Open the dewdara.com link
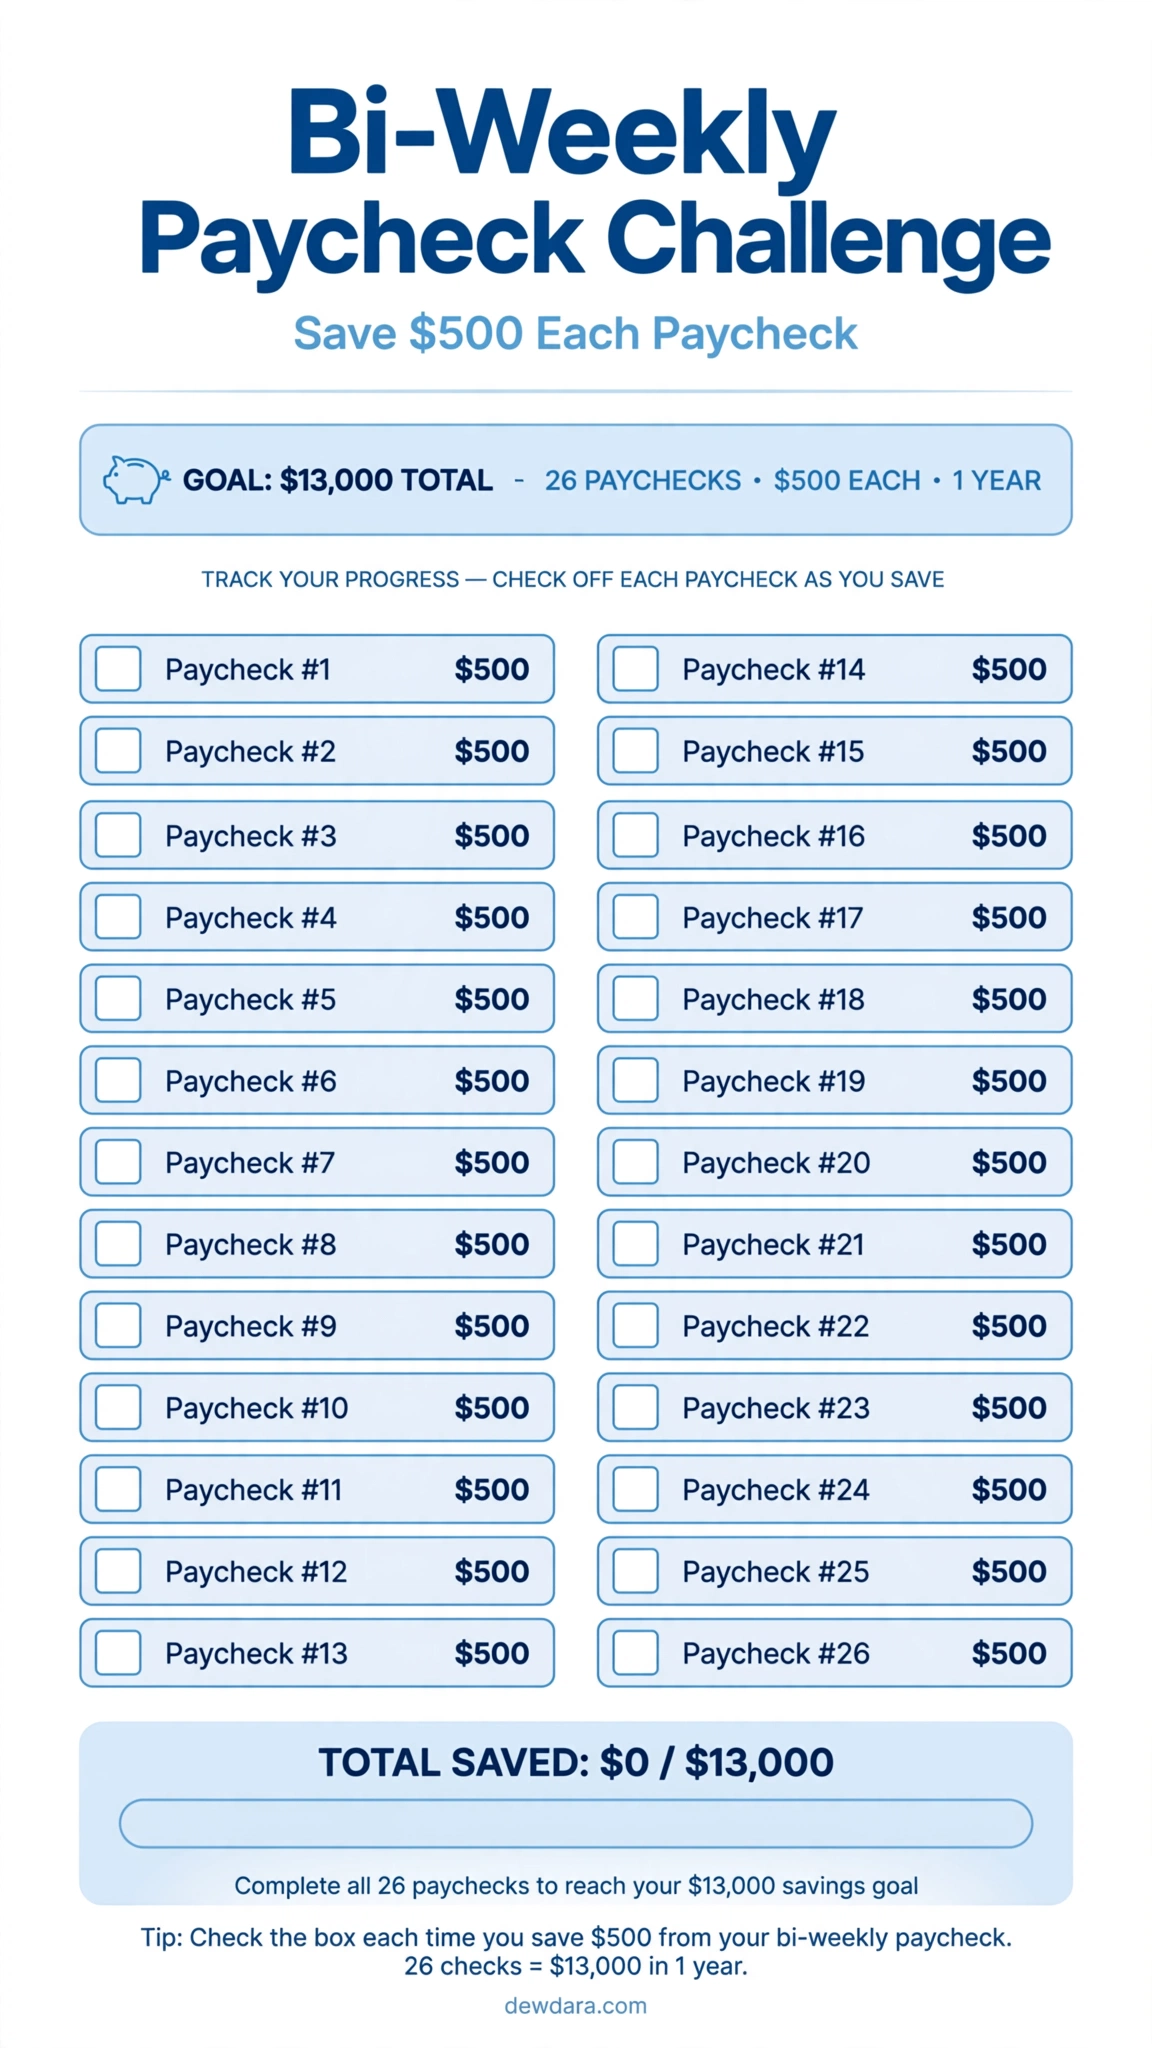The image size is (1152, 2048). point(576,2006)
